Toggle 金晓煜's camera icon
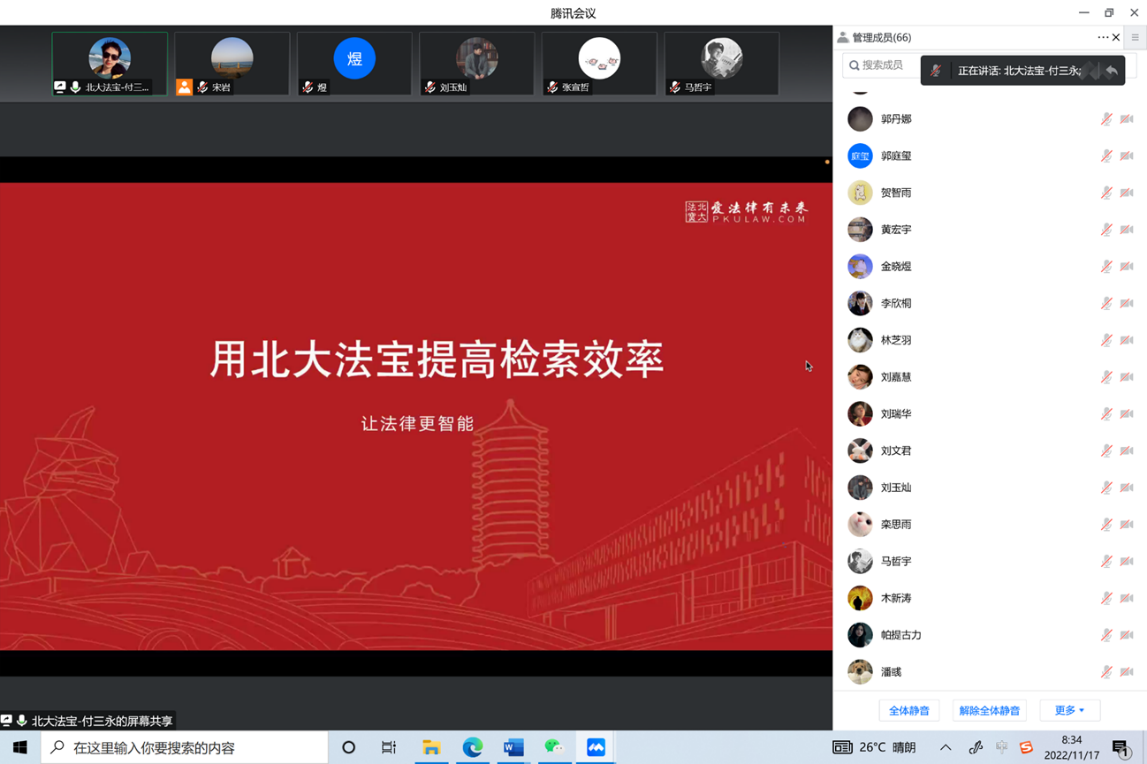This screenshot has width=1147, height=764. [1127, 266]
